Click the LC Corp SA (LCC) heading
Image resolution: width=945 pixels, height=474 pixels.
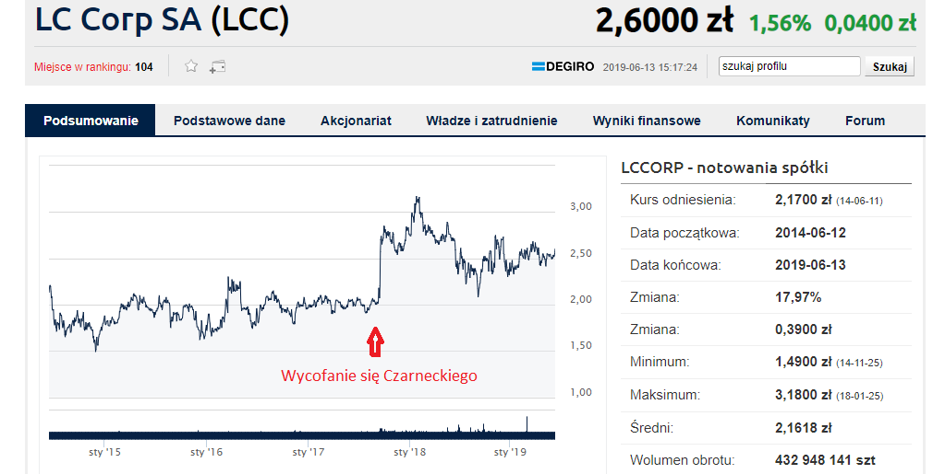[162, 19]
